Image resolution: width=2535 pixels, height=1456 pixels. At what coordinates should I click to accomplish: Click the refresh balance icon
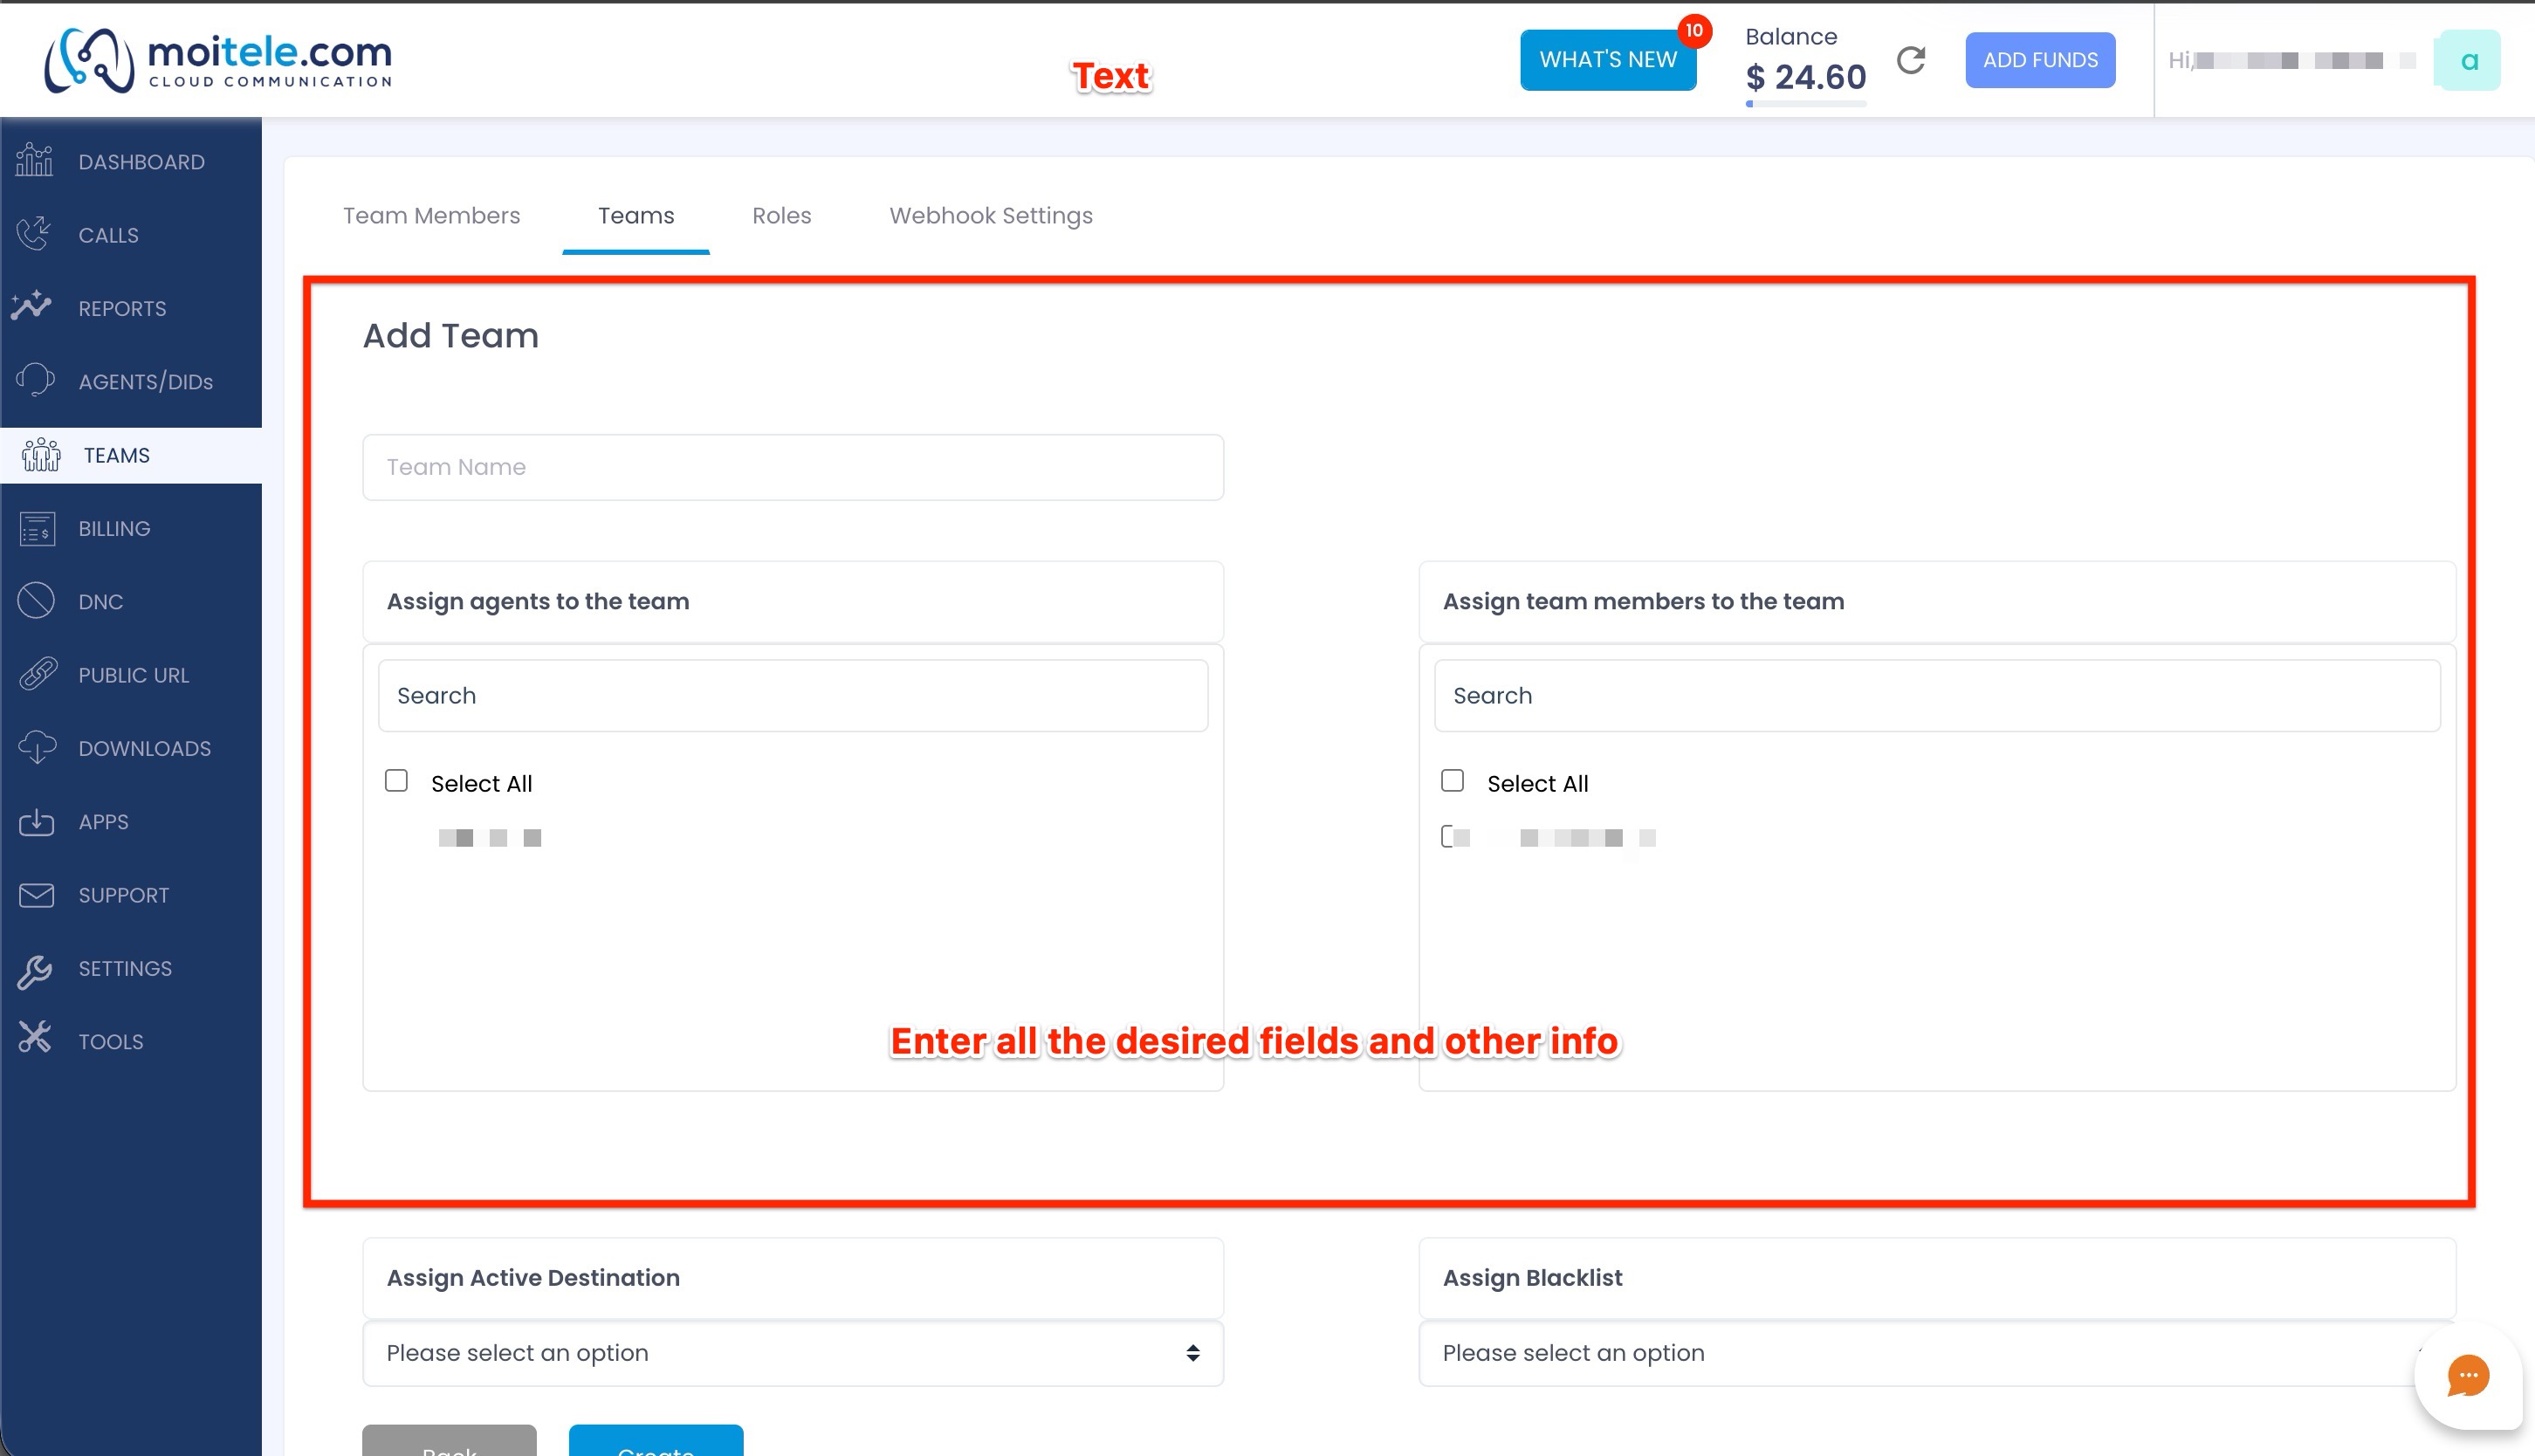[1911, 60]
